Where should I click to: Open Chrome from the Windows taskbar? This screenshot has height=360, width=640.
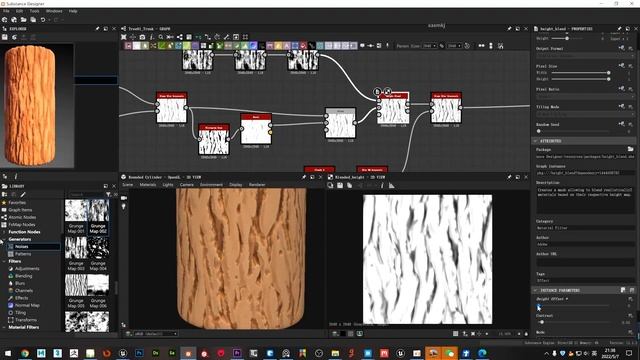[25, 353]
